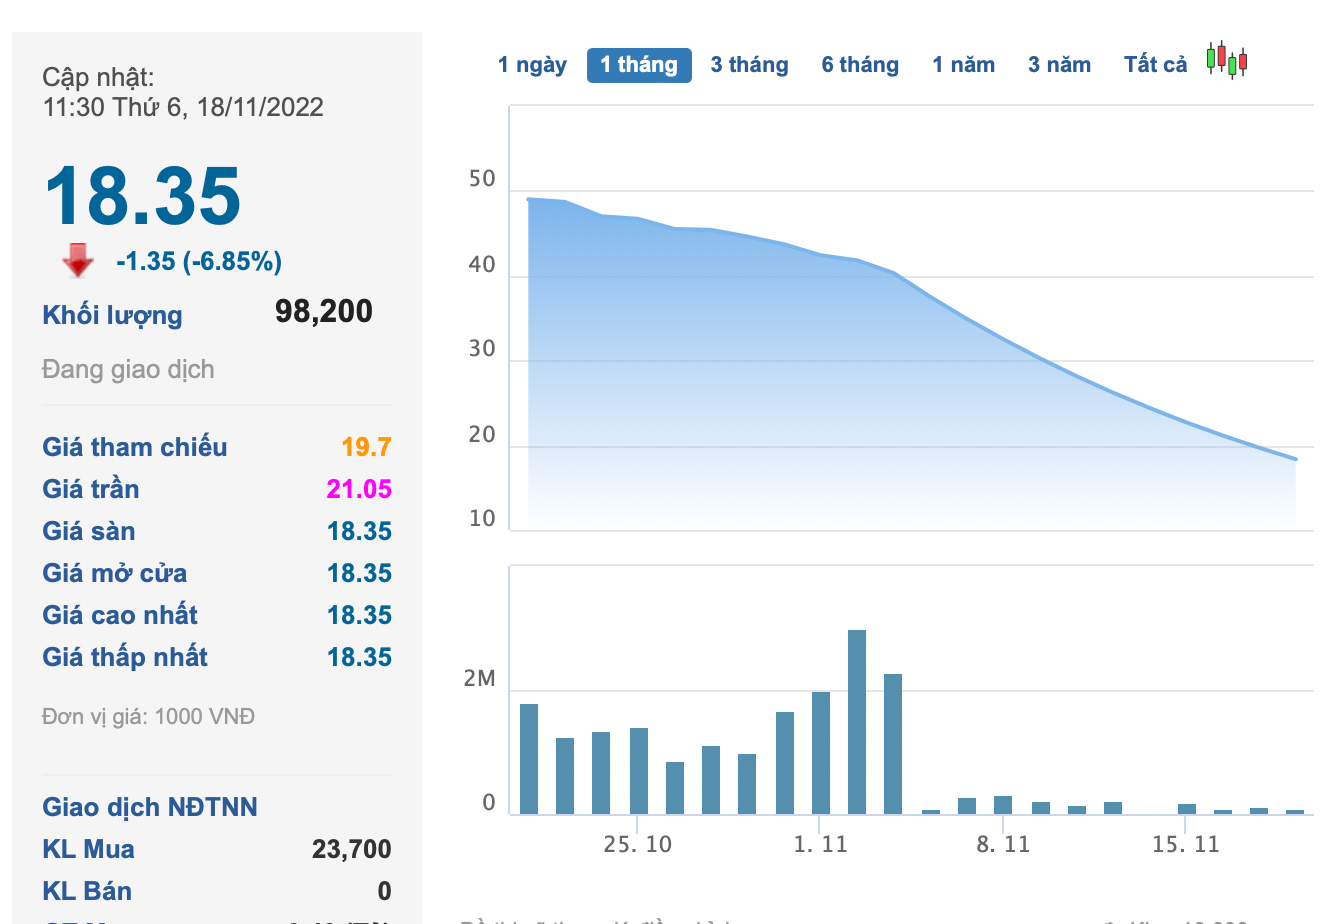Image resolution: width=1338 pixels, height=924 pixels.
Task: Click the KL Mua label
Action: [88, 849]
